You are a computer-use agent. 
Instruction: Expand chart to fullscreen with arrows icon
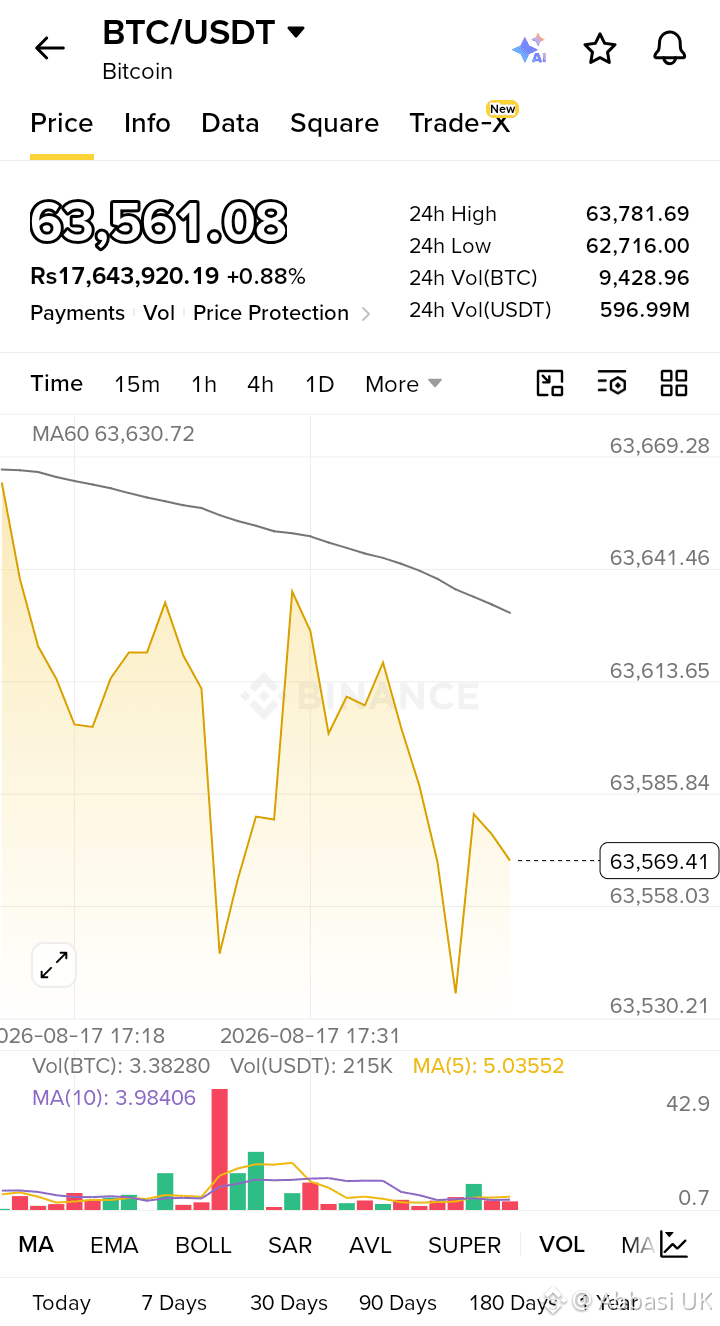pos(54,965)
